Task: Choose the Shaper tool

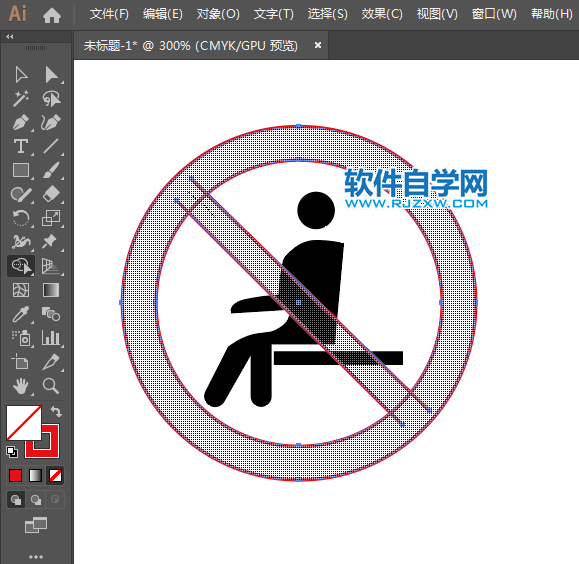Action: point(21,194)
